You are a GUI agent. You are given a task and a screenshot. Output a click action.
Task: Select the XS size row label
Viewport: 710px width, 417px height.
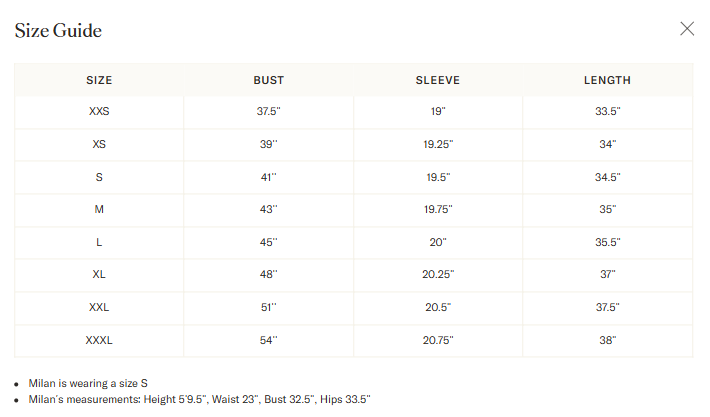(x=99, y=144)
